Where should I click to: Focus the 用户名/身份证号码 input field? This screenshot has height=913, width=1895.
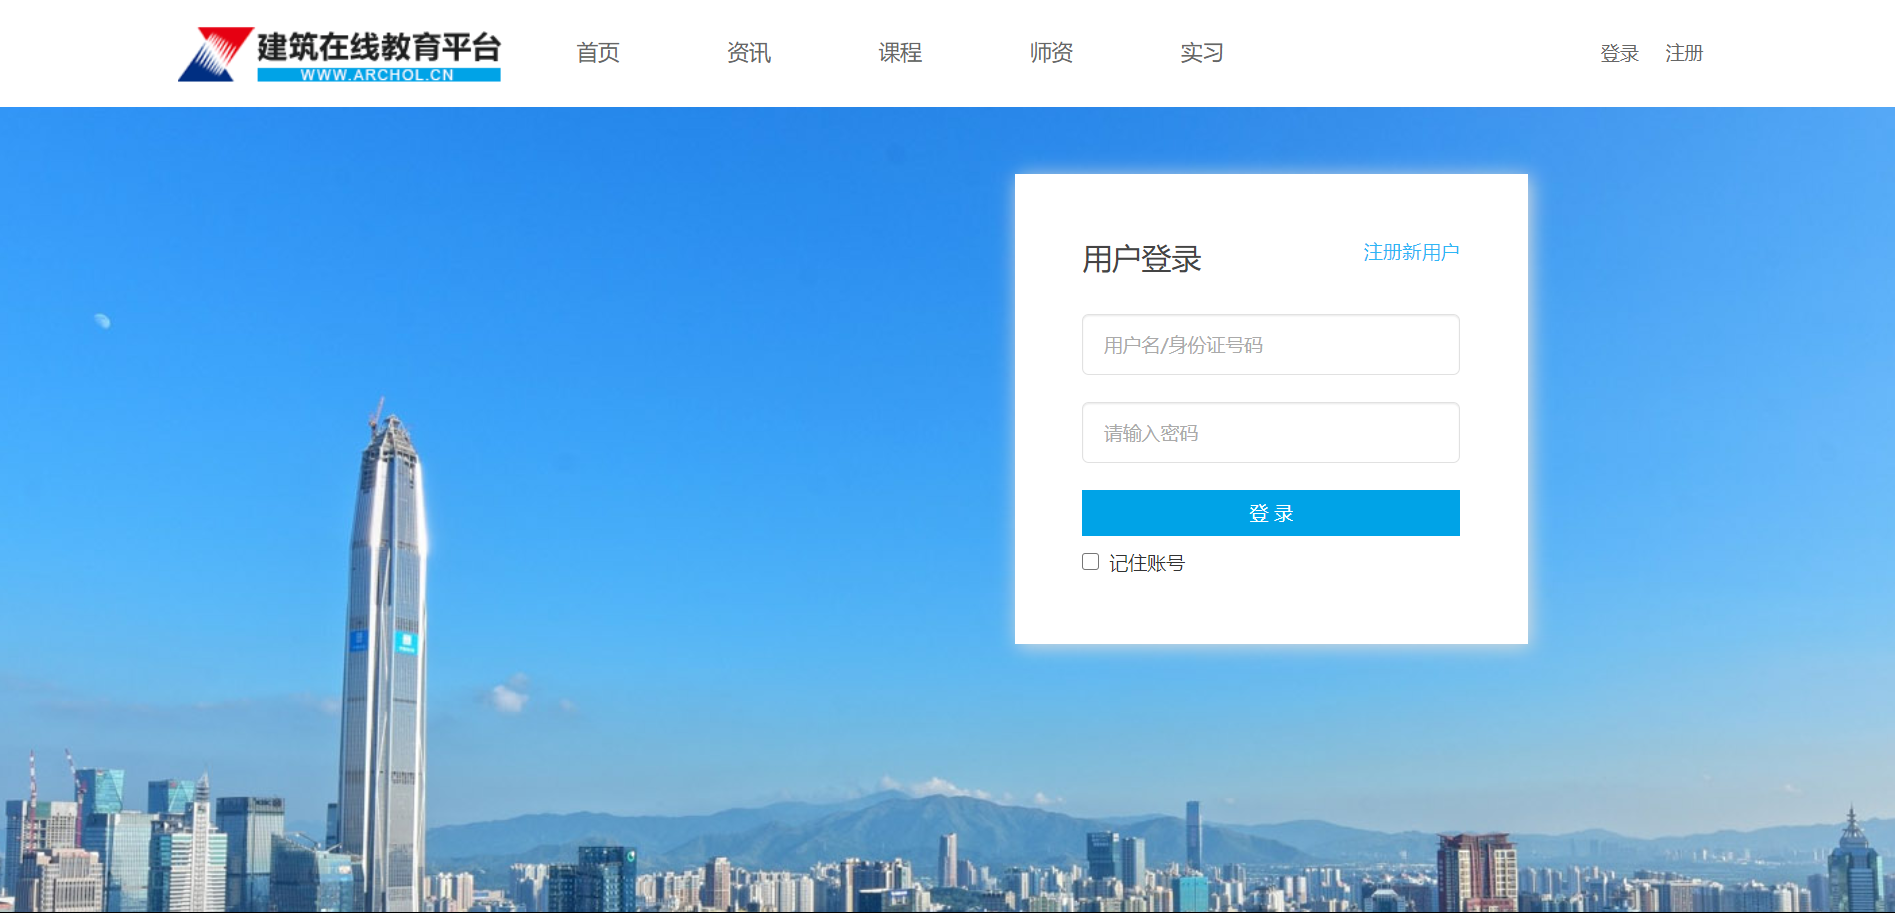click(1271, 345)
